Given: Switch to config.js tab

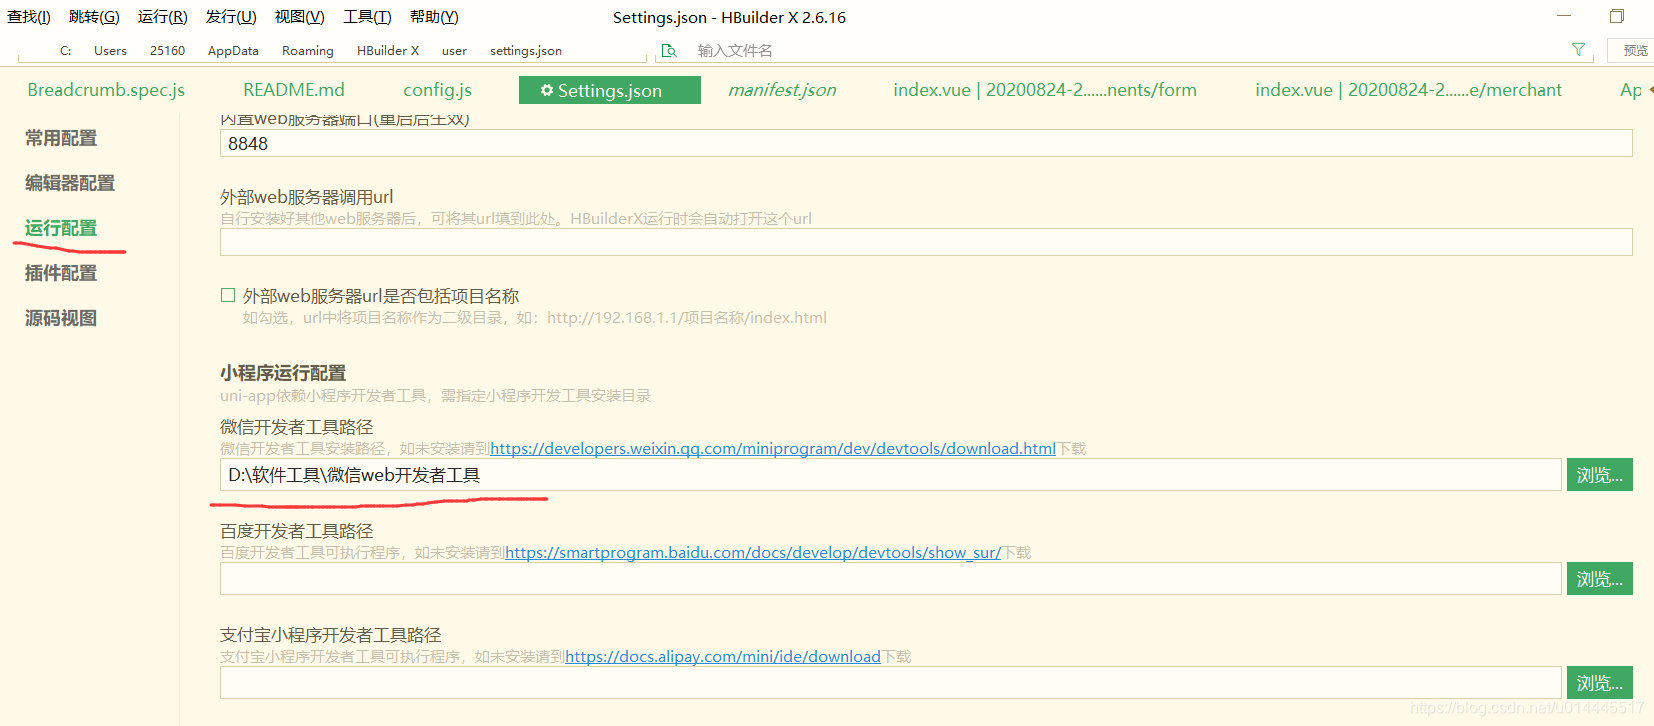Looking at the screenshot, I should 437,90.
